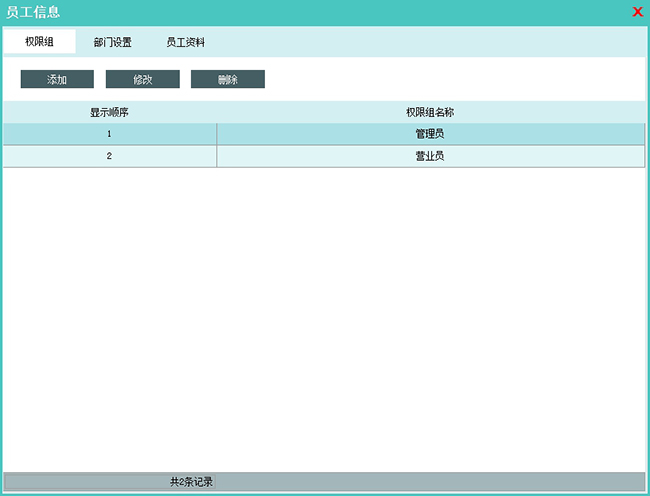Viewport: 650px width, 496px height.
Task: Click blank tab strip right of 员工资料
Action: click(x=430, y=42)
